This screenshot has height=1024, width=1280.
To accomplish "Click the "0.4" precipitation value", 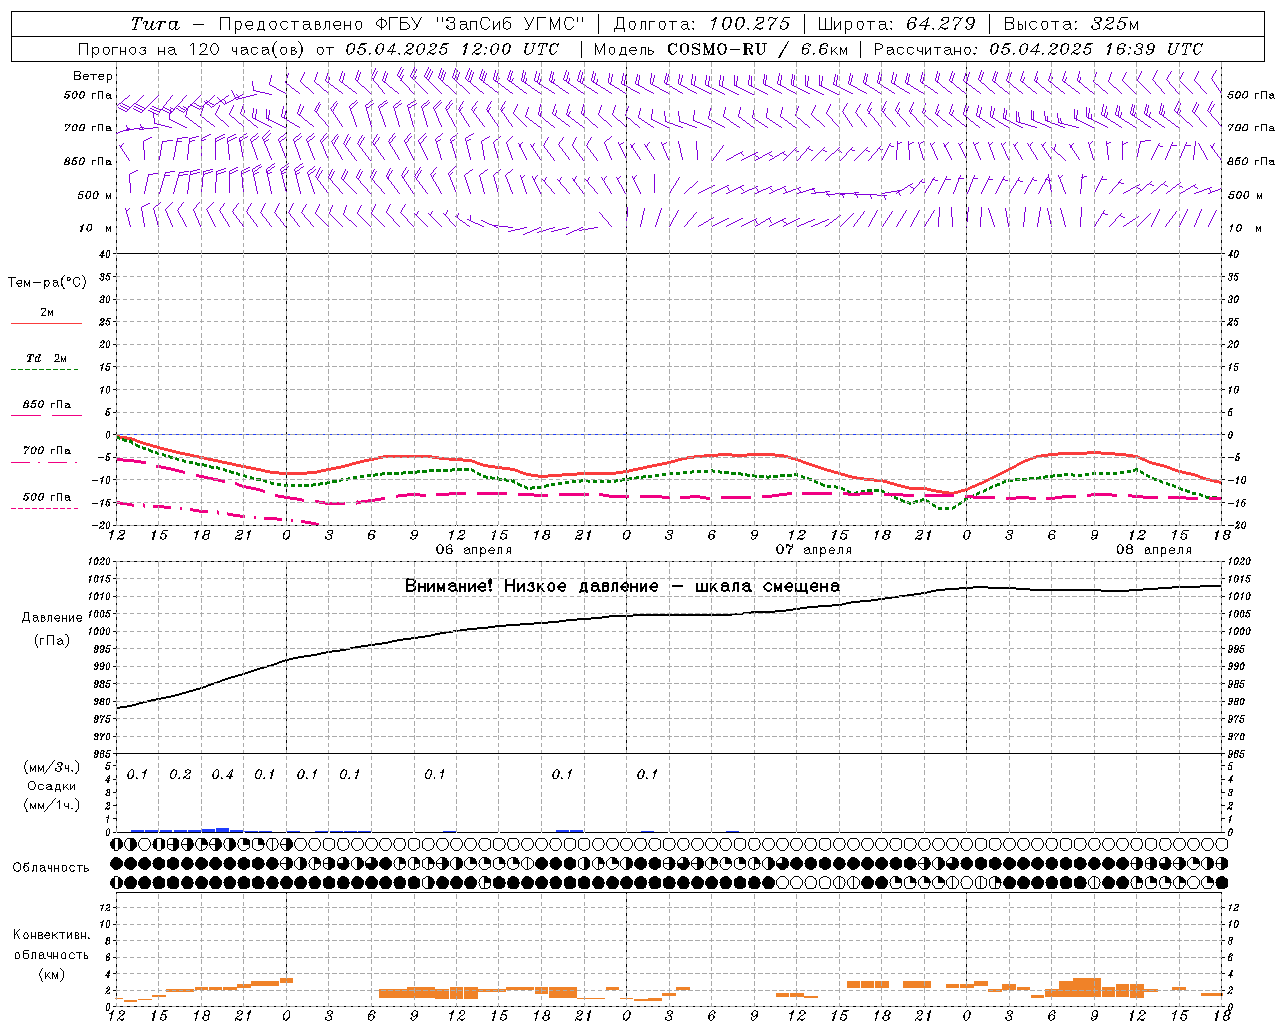I will coord(222,775).
